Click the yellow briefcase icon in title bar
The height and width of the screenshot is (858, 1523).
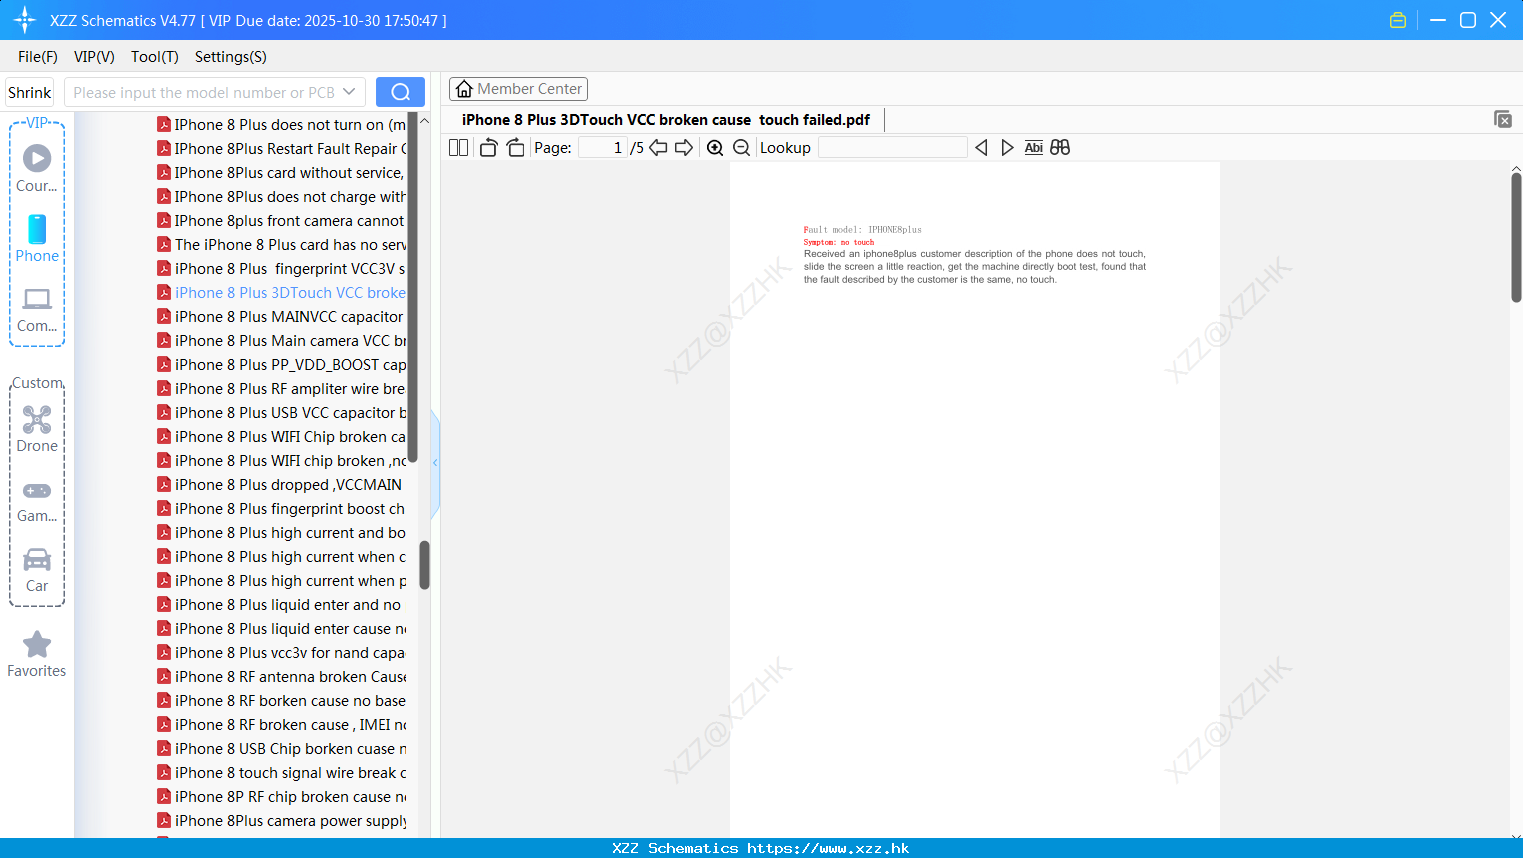click(1398, 20)
